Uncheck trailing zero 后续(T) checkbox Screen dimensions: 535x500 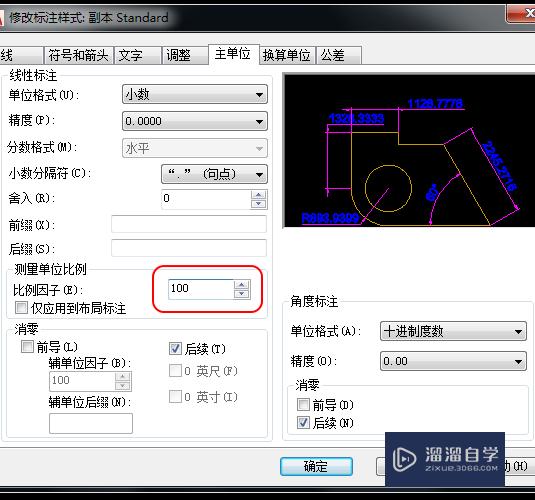tap(175, 348)
